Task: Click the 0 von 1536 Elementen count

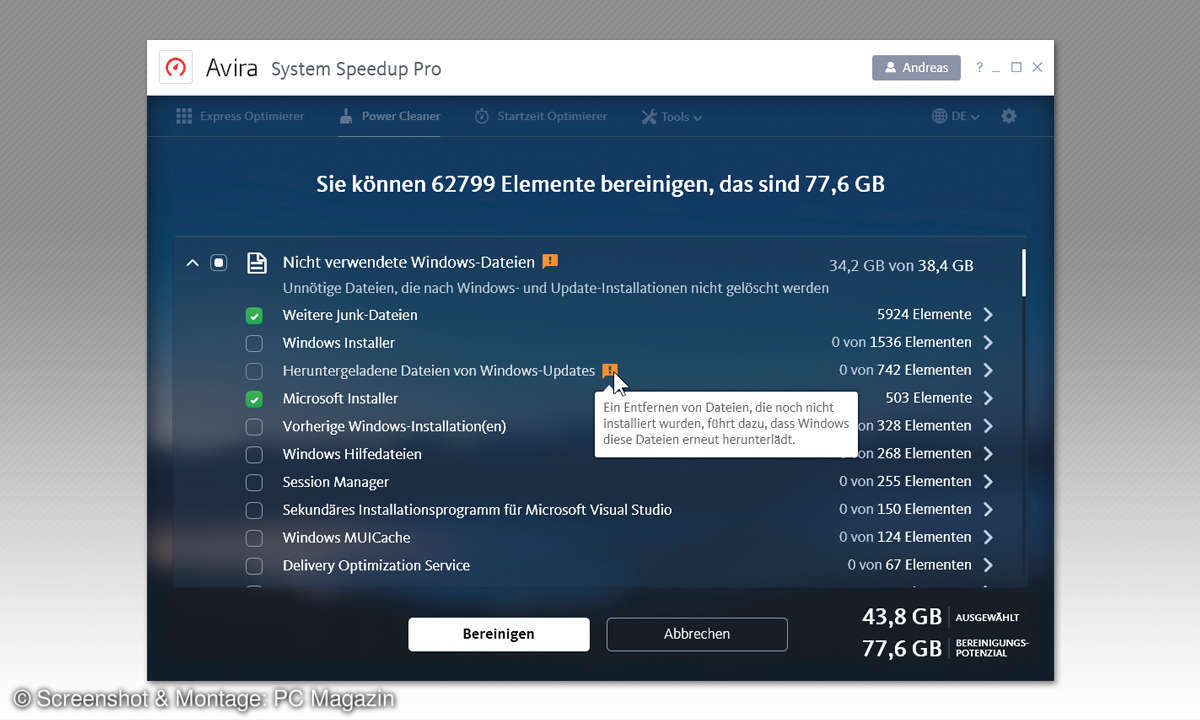Action: [901, 342]
